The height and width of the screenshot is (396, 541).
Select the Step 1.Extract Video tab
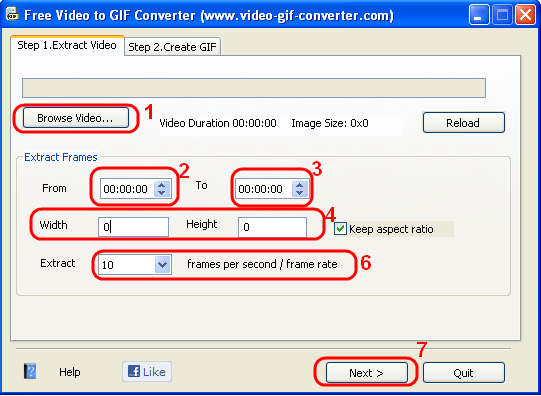(x=67, y=45)
